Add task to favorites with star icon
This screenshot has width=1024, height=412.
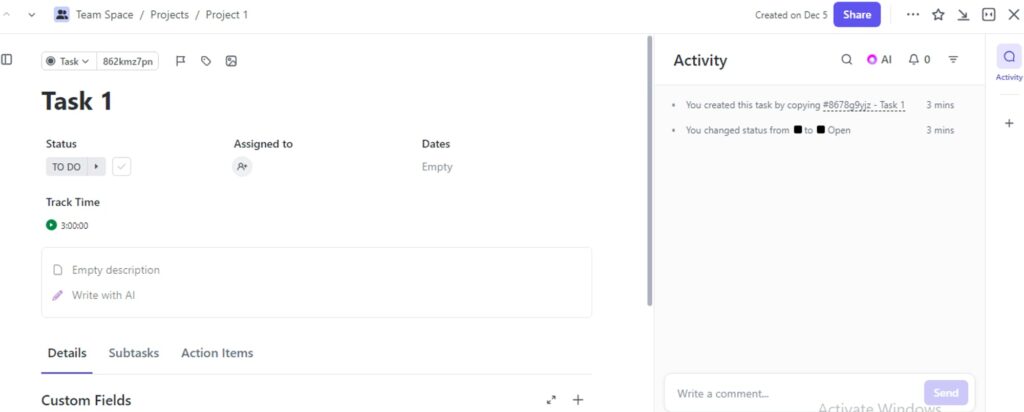(x=938, y=14)
